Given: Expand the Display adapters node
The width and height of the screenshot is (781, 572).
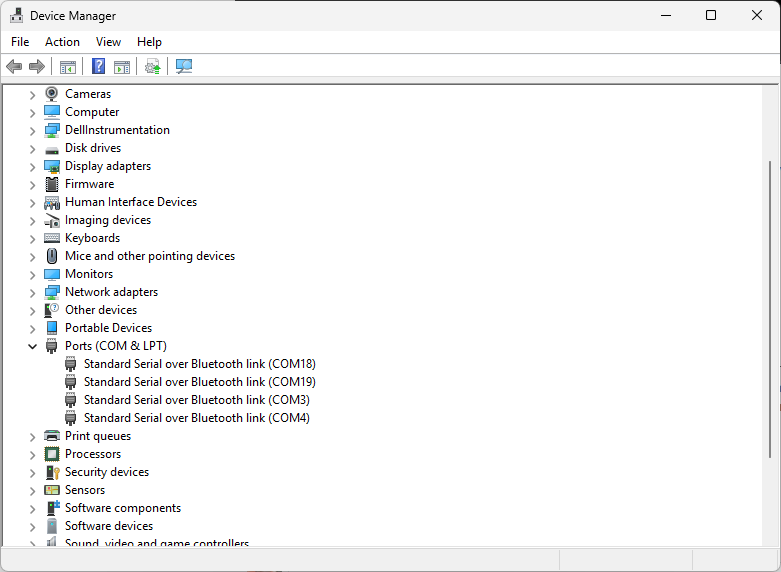Looking at the screenshot, I should [x=32, y=166].
